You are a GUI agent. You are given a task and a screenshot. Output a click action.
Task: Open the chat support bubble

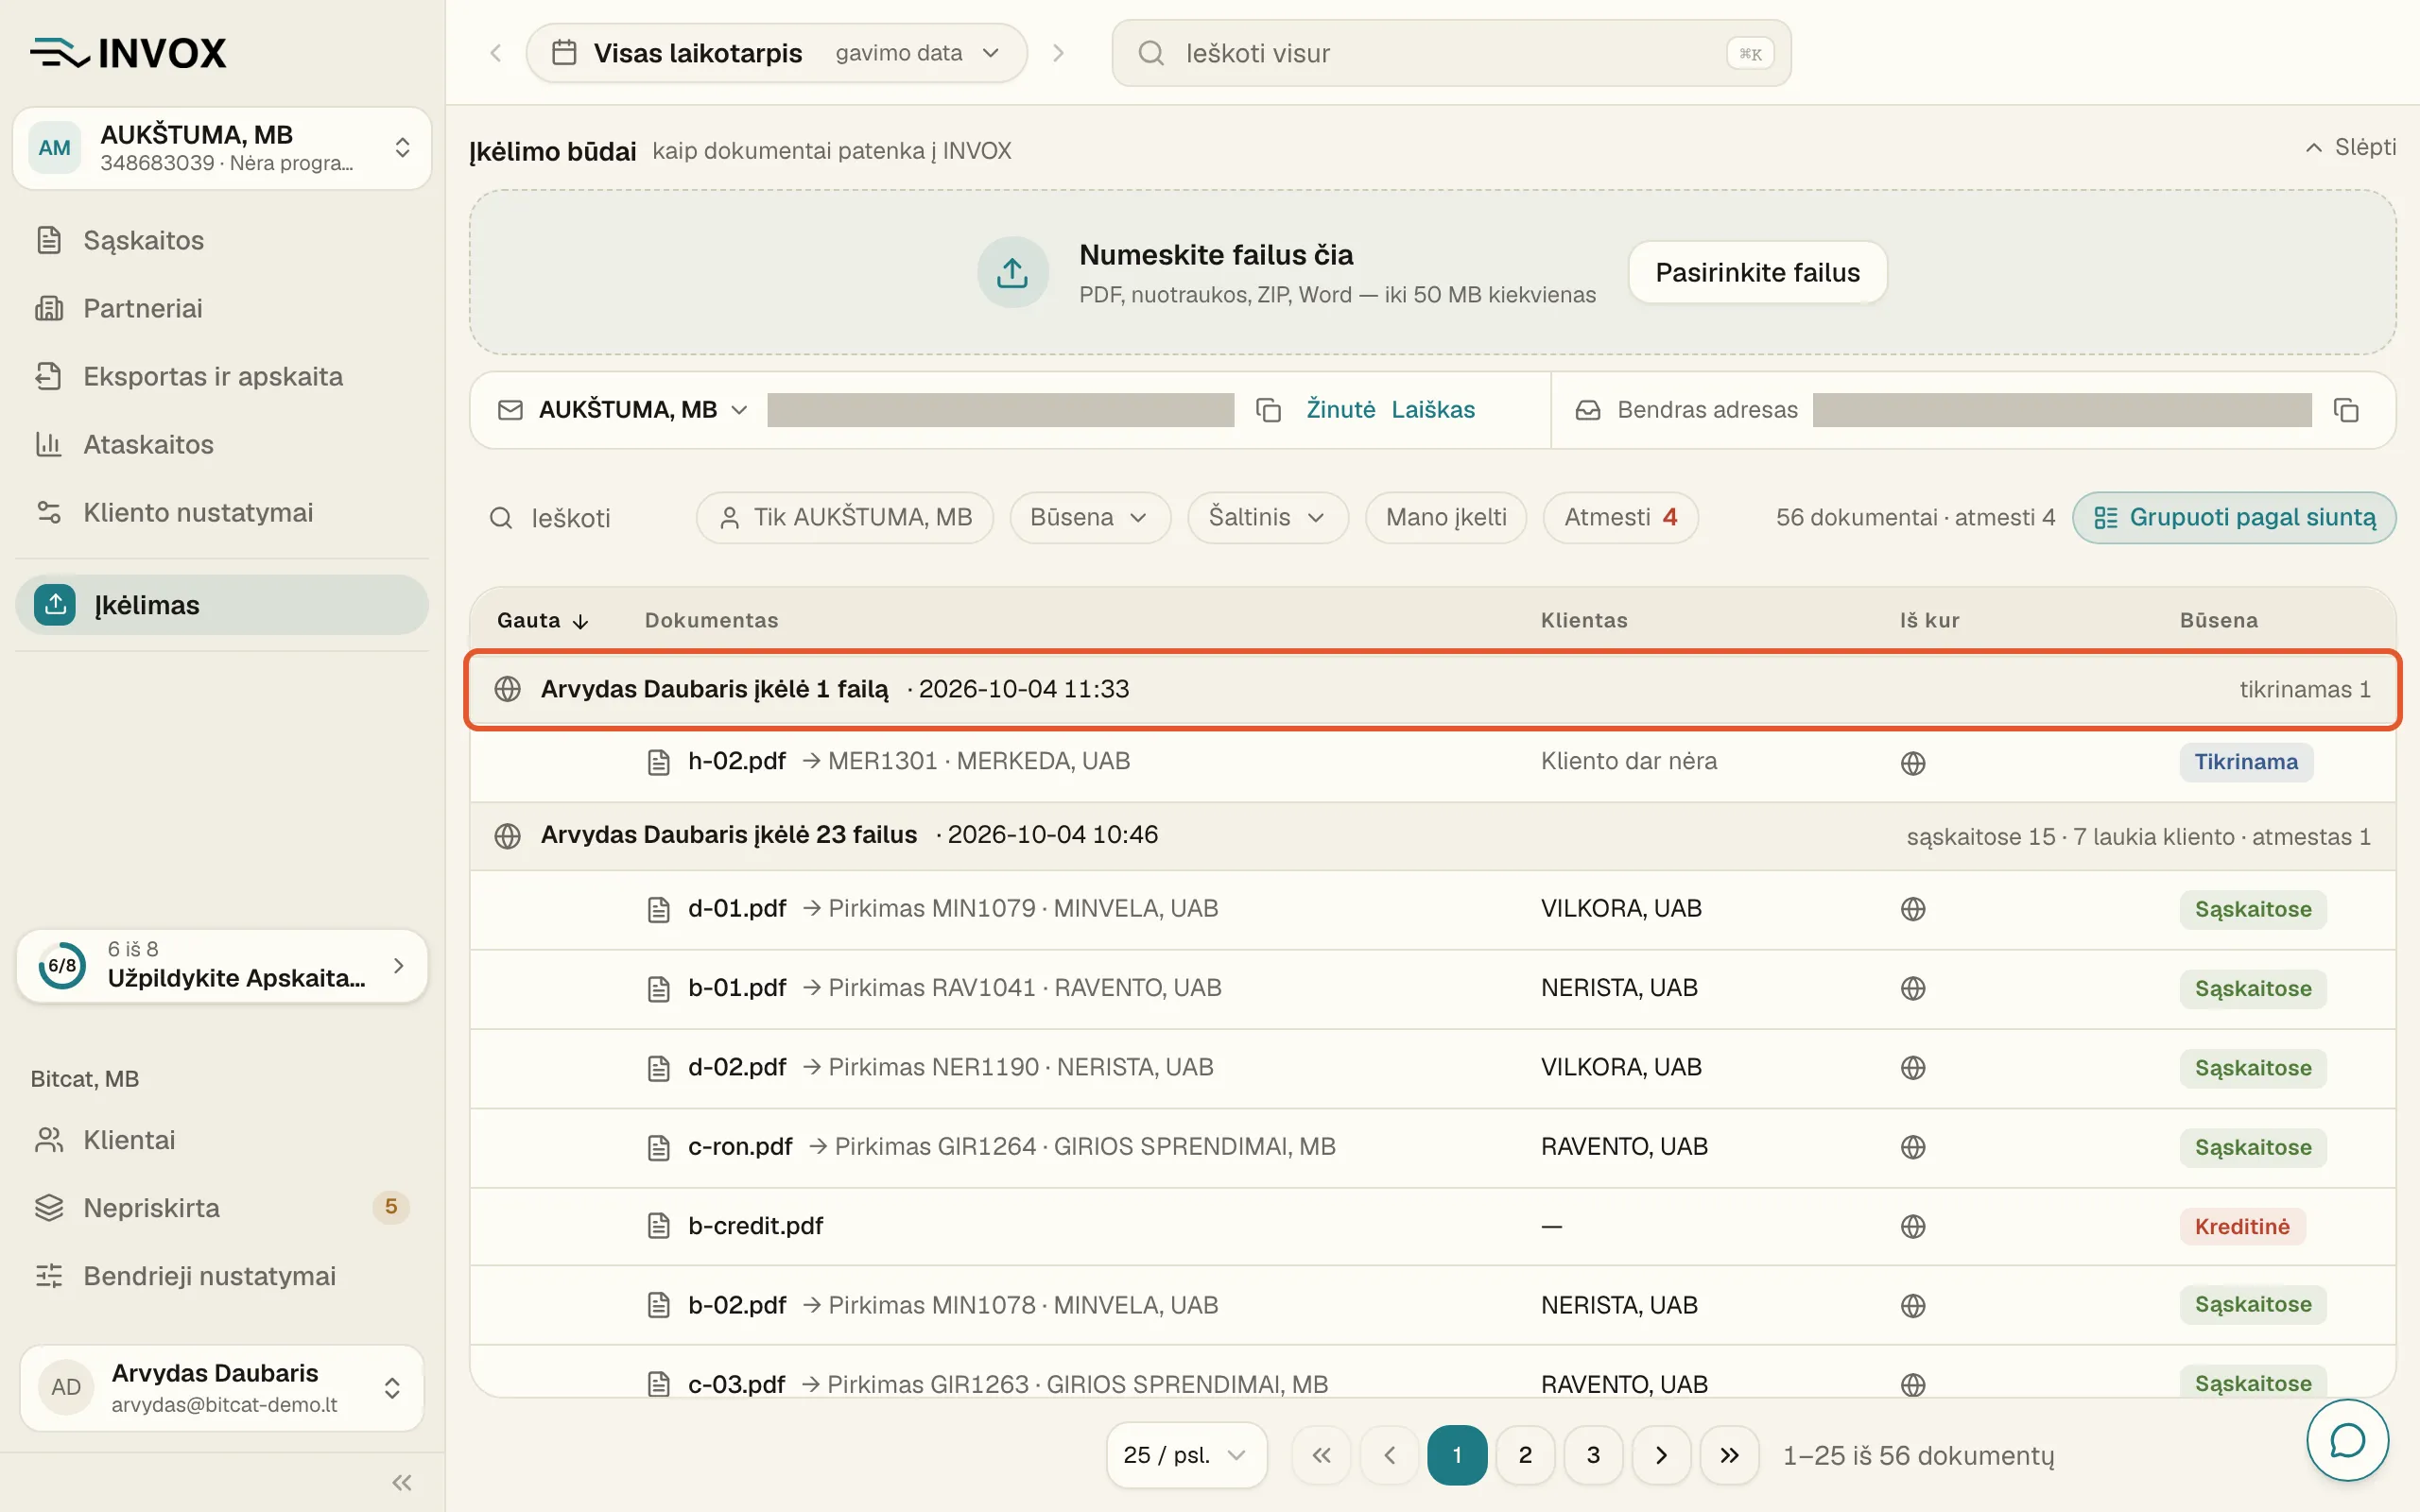[x=2347, y=1440]
